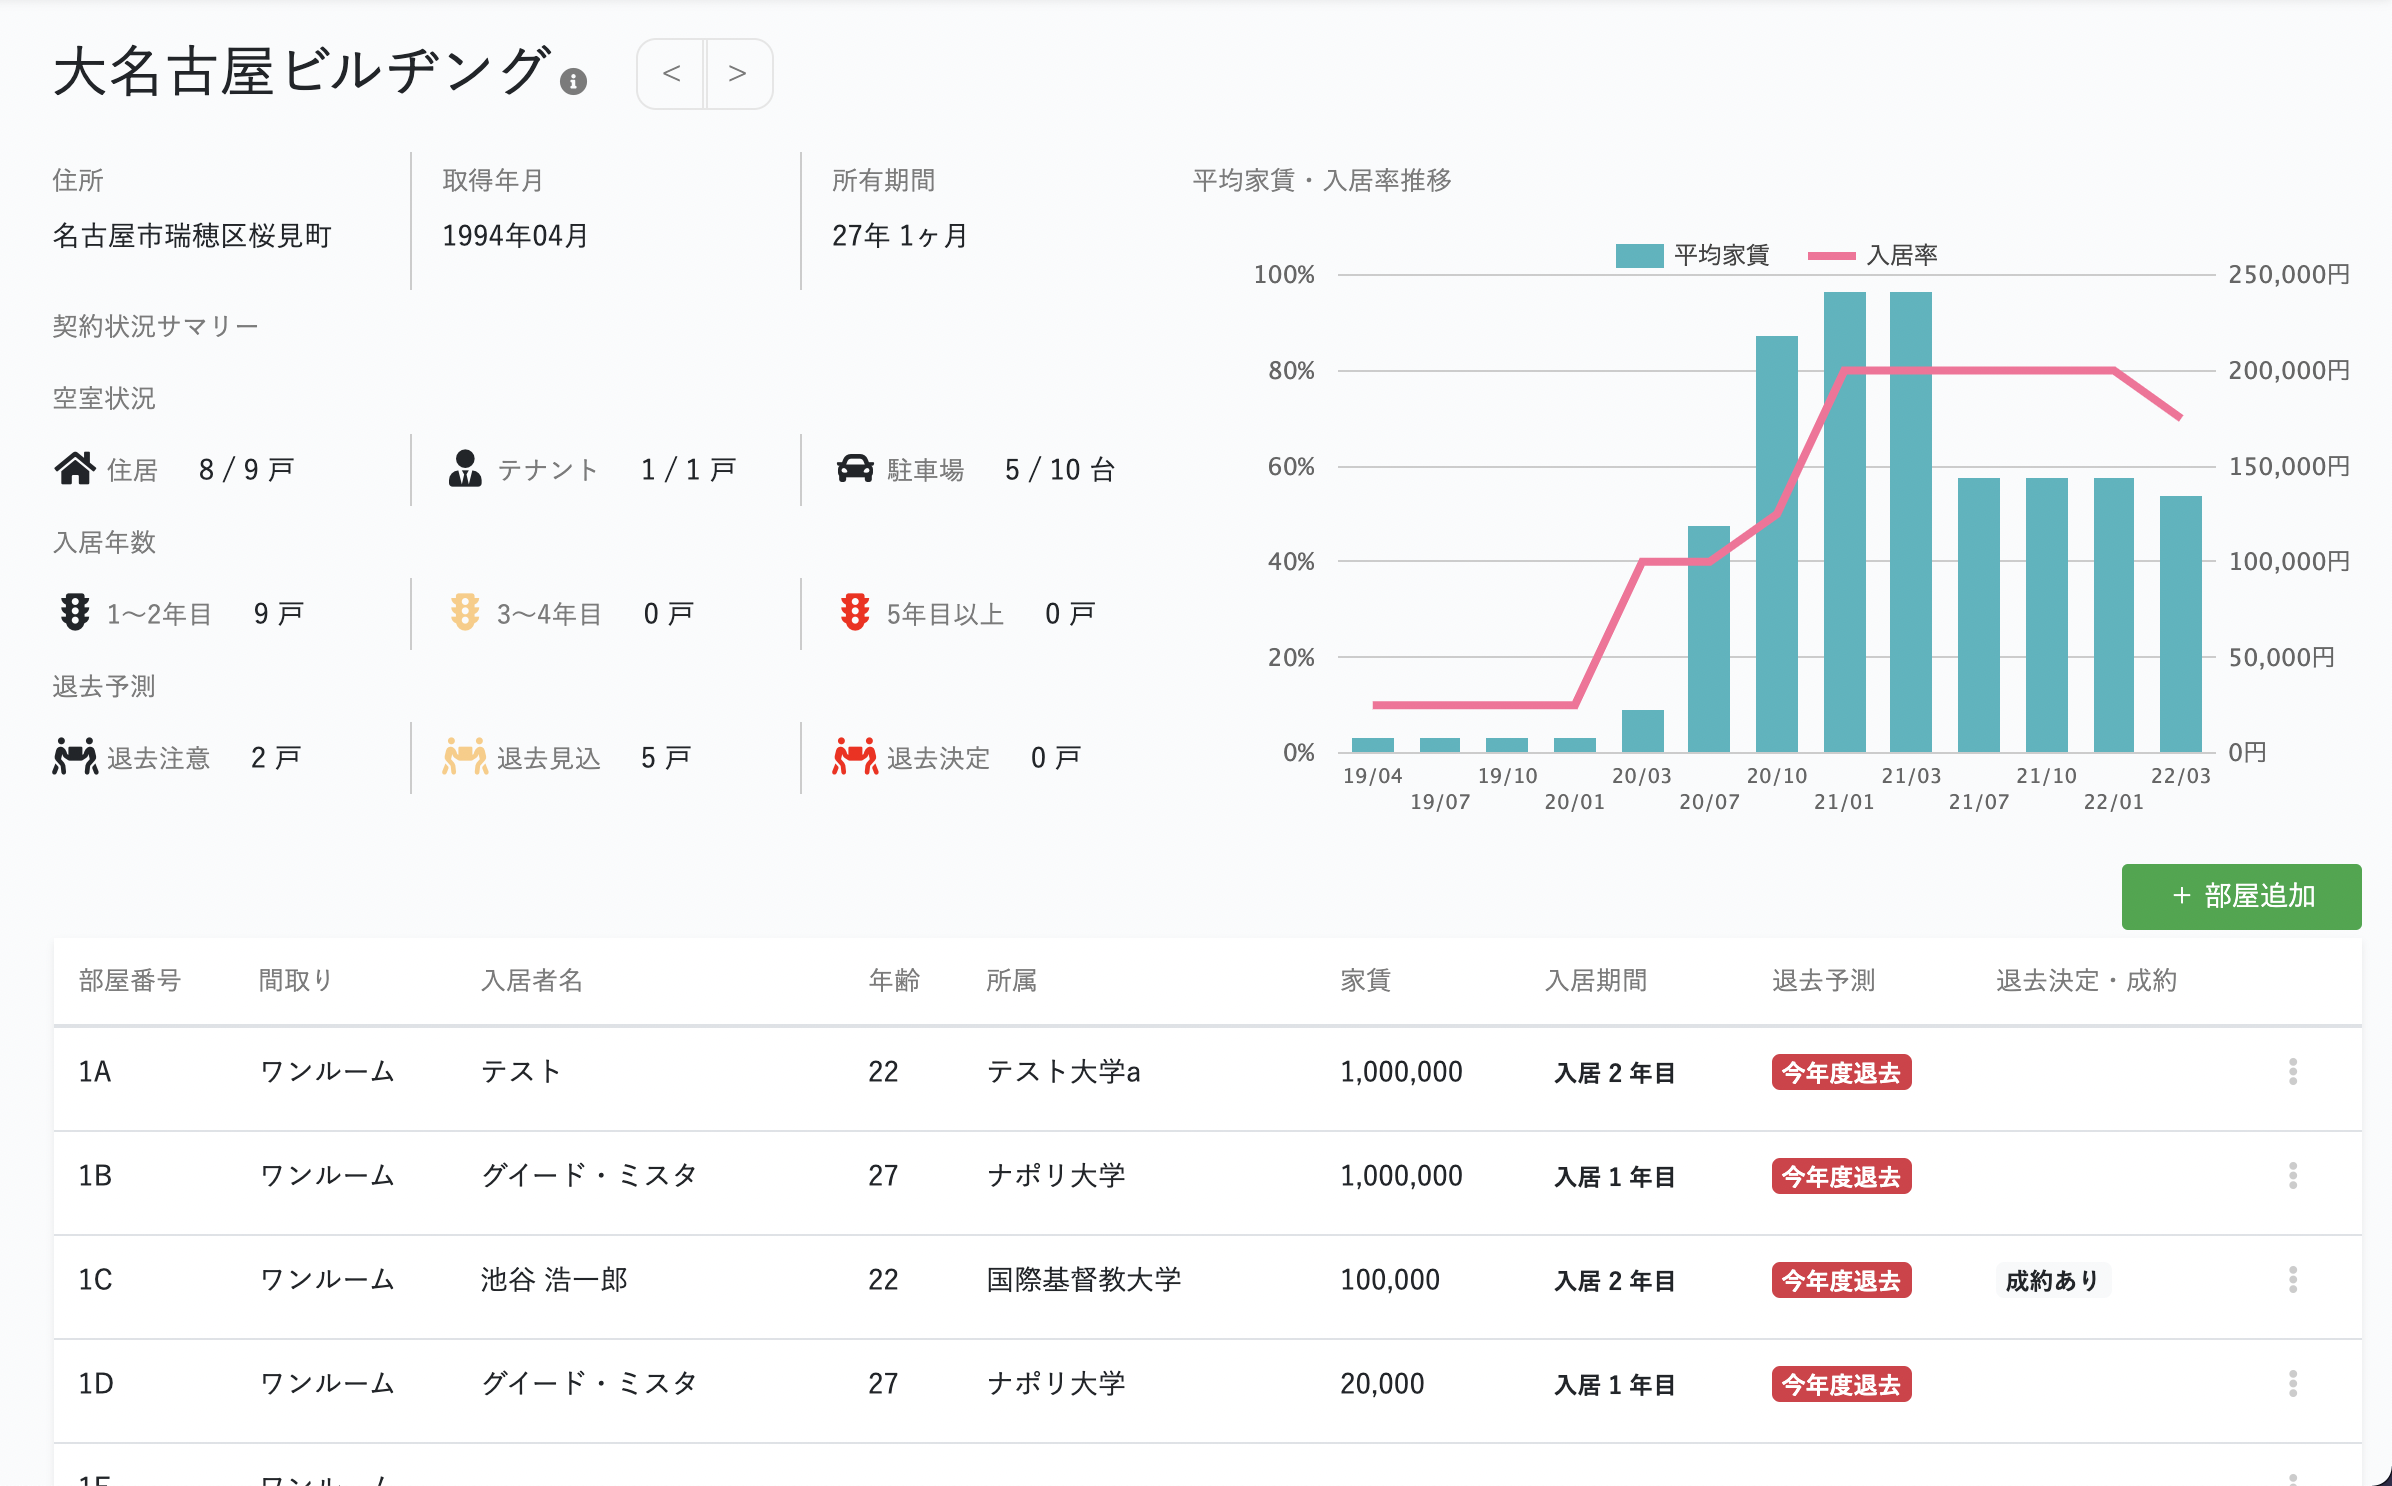Click the red 退去決定 movers icon
The width and height of the screenshot is (2392, 1486).
click(x=854, y=757)
